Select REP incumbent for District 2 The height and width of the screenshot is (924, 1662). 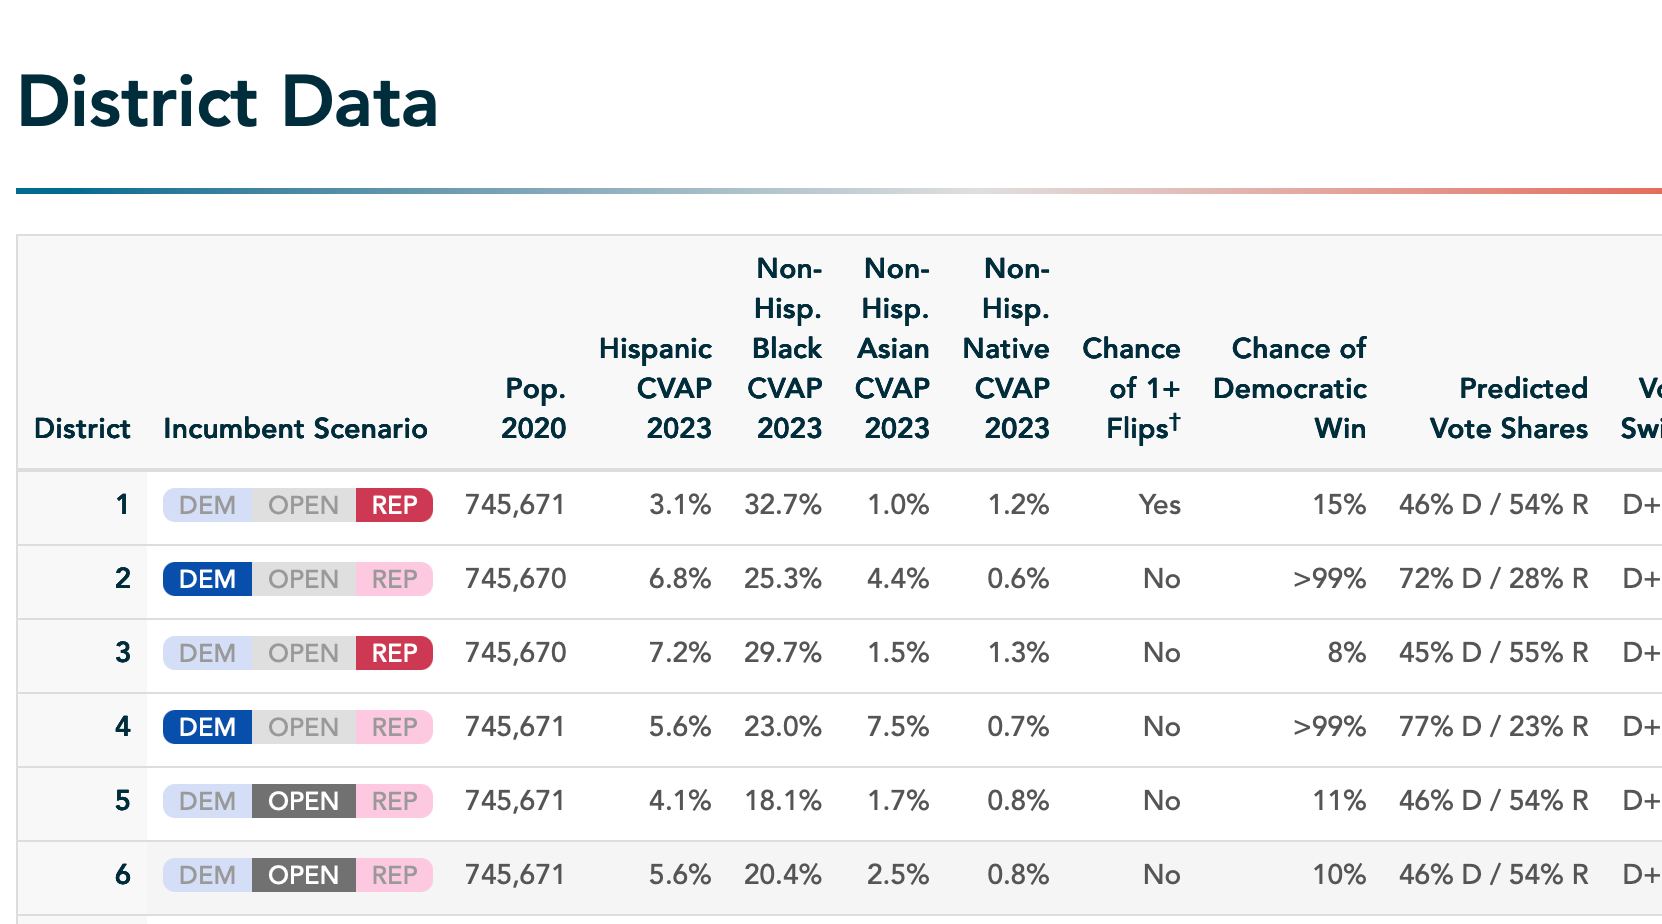(394, 579)
